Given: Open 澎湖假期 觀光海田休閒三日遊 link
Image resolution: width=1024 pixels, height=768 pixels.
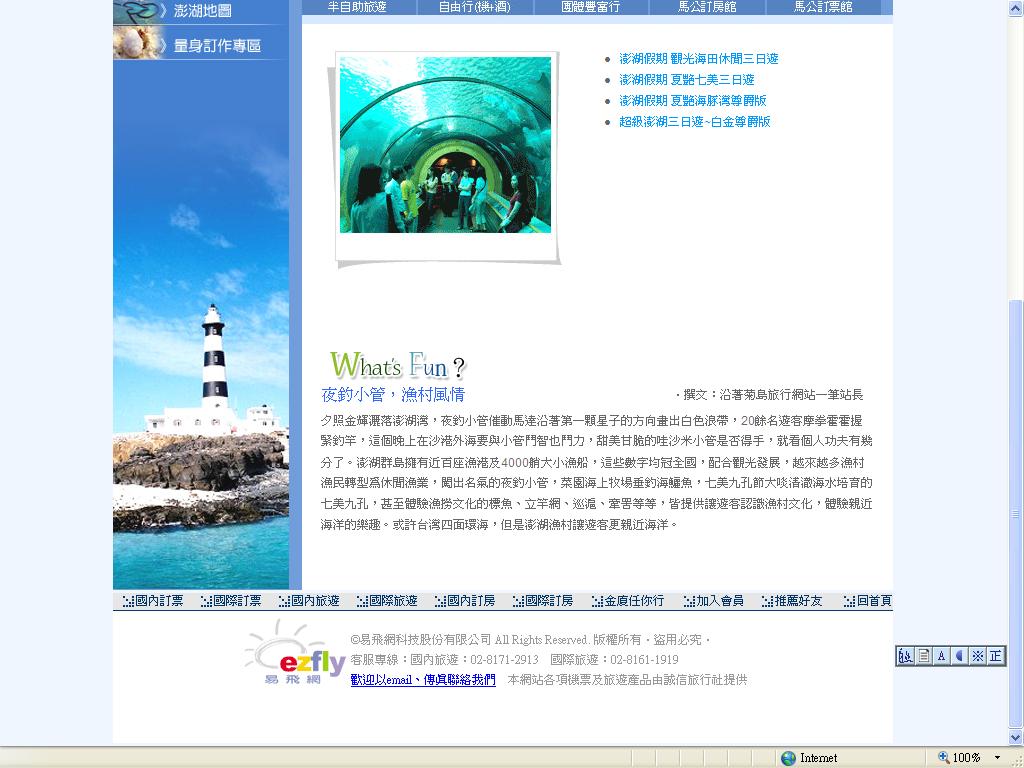Looking at the screenshot, I should click(698, 59).
